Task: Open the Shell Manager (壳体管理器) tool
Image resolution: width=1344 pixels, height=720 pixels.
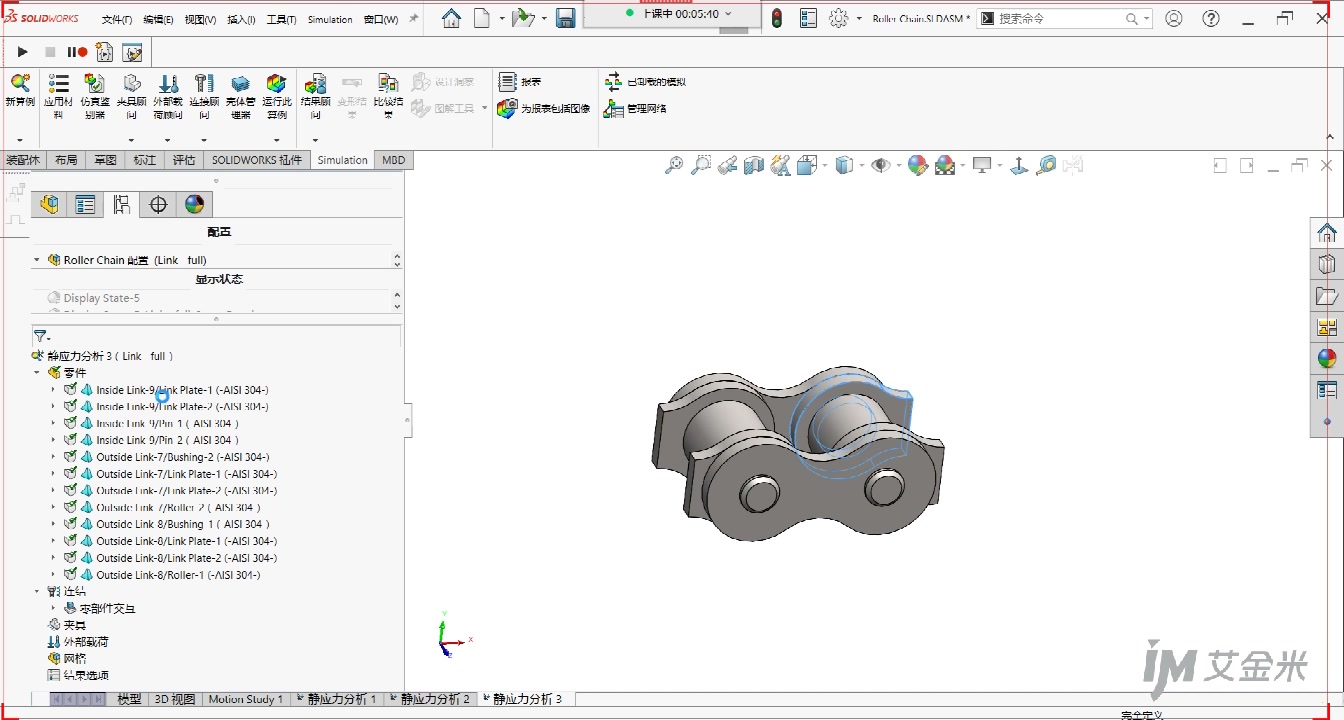Action: click(x=240, y=85)
